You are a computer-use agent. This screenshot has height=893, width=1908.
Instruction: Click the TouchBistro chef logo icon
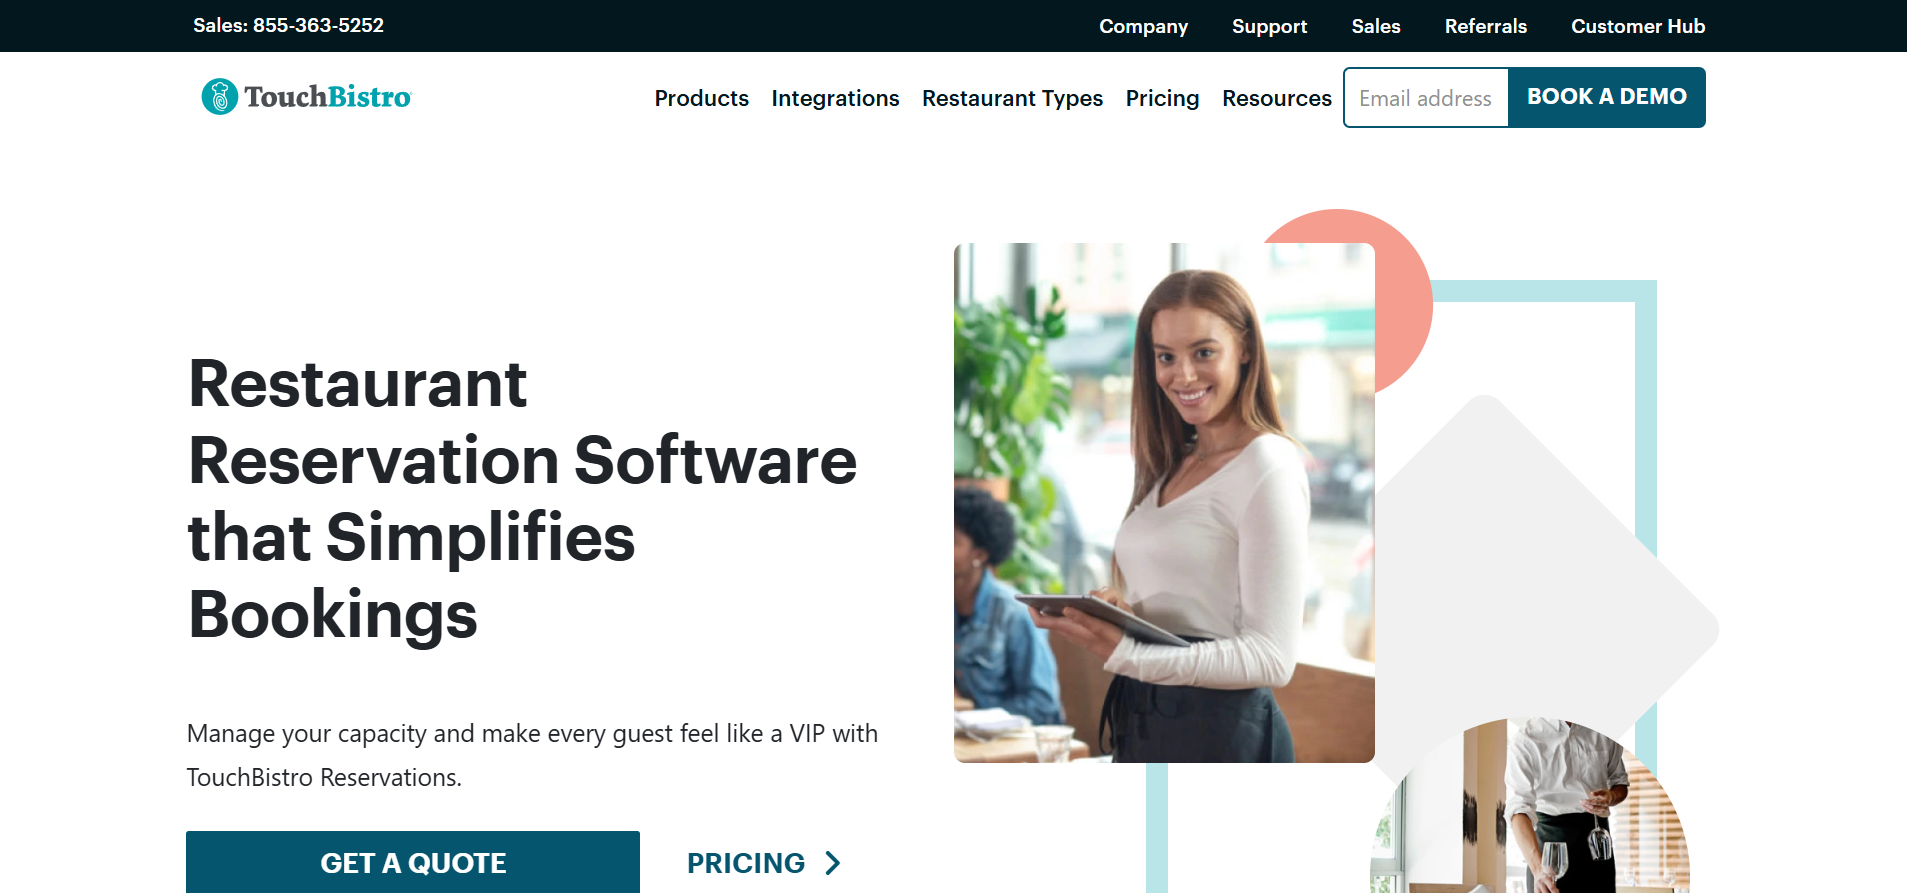click(x=220, y=97)
